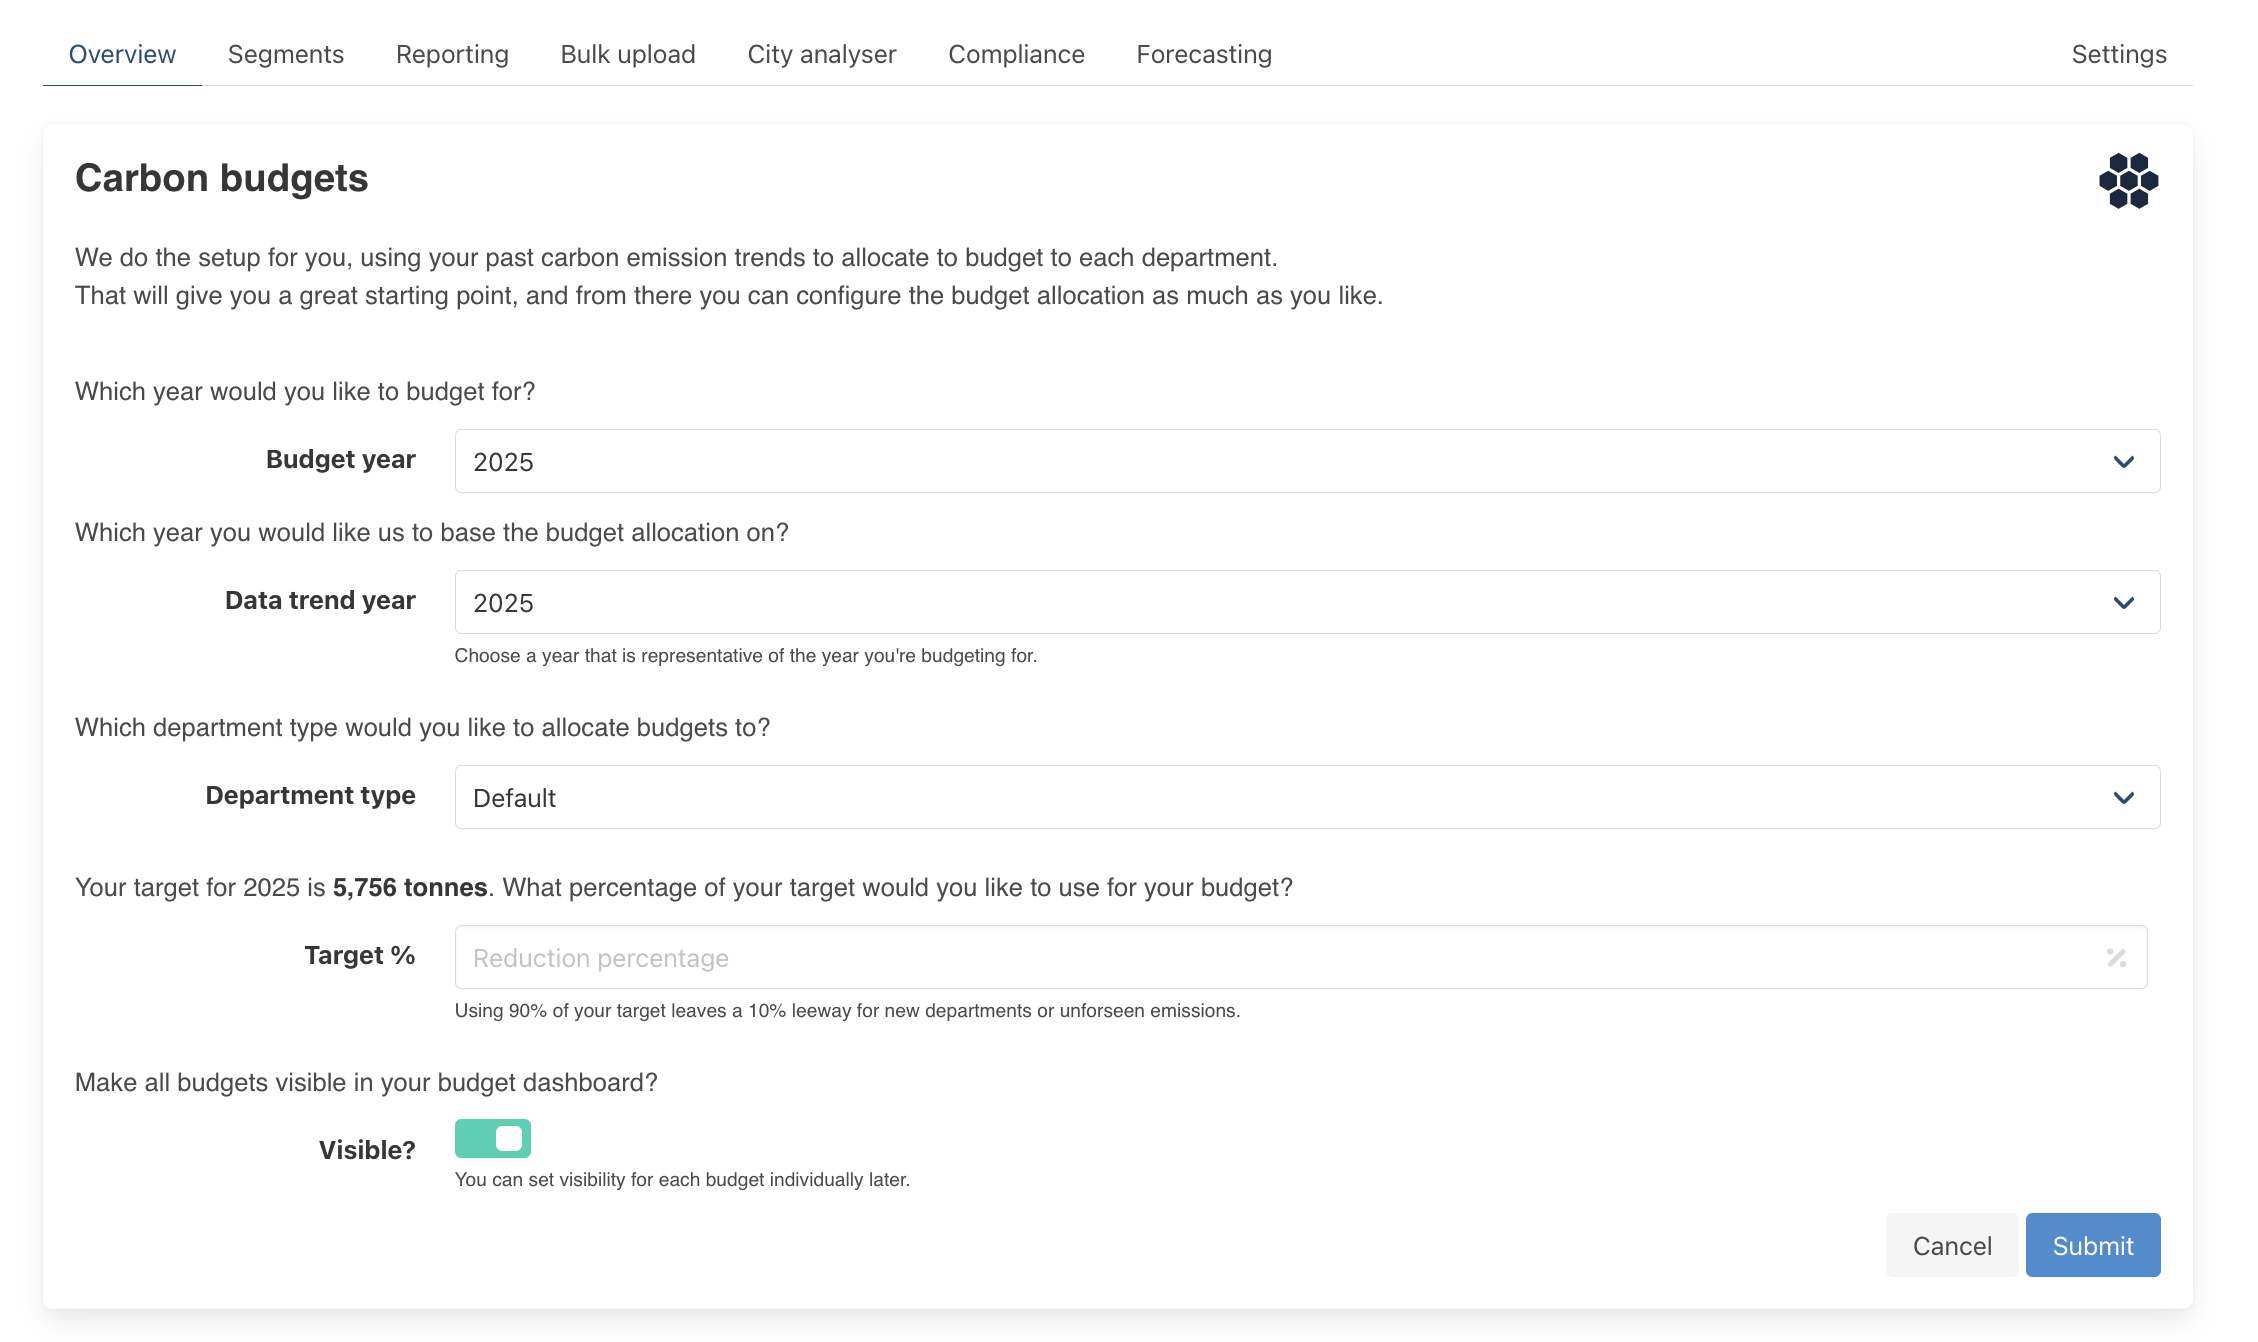Open Settings in the top navigation
2258x1342 pixels.
click(x=2118, y=54)
